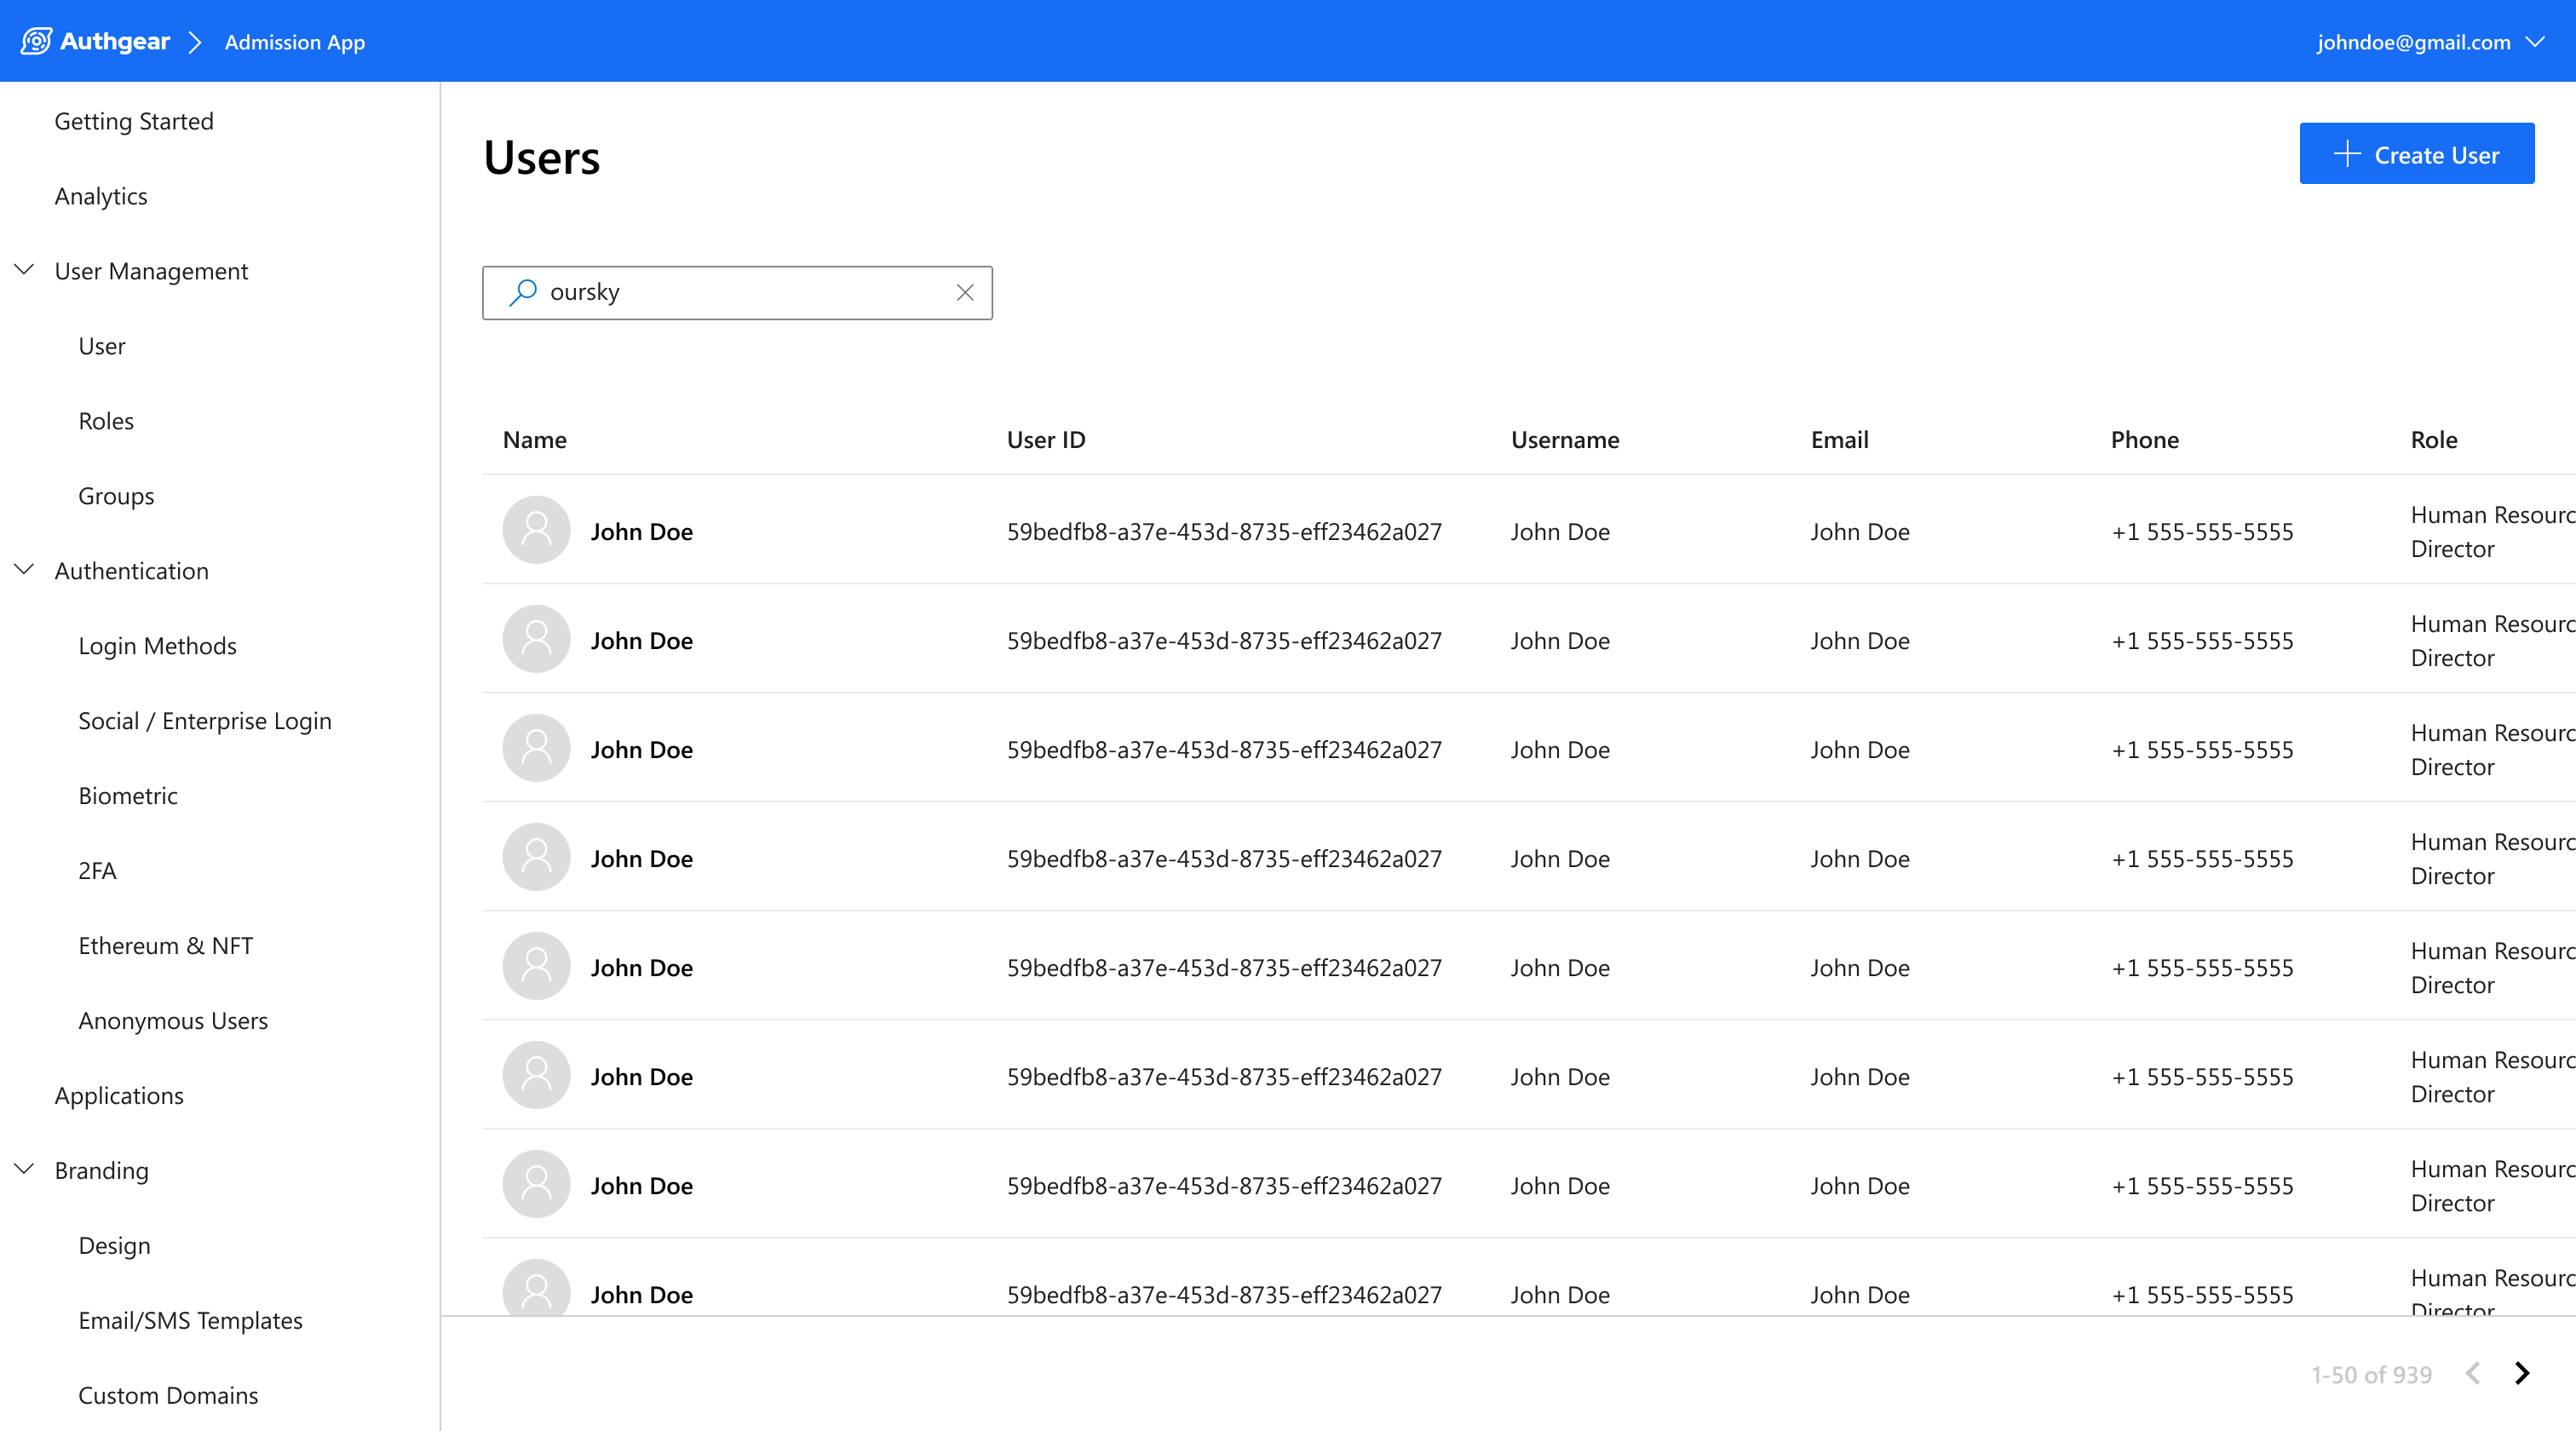Image resolution: width=2576 pixels, height=1431 pixels.
Task: Click avatar of seventh John Doe row
Action: [536, 1184]
